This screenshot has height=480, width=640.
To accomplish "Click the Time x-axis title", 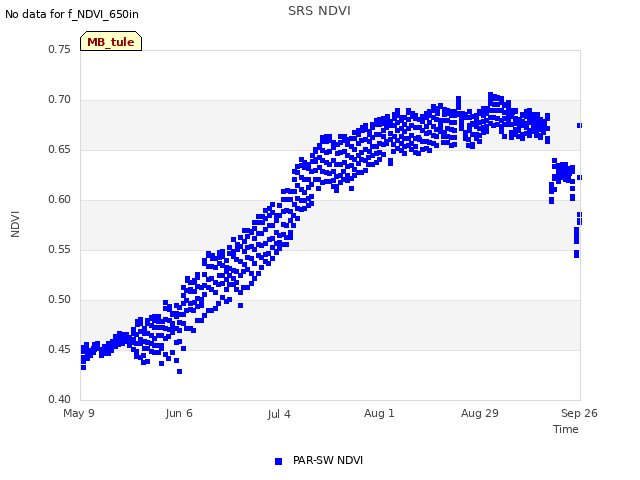I will [x=566, y=429].
